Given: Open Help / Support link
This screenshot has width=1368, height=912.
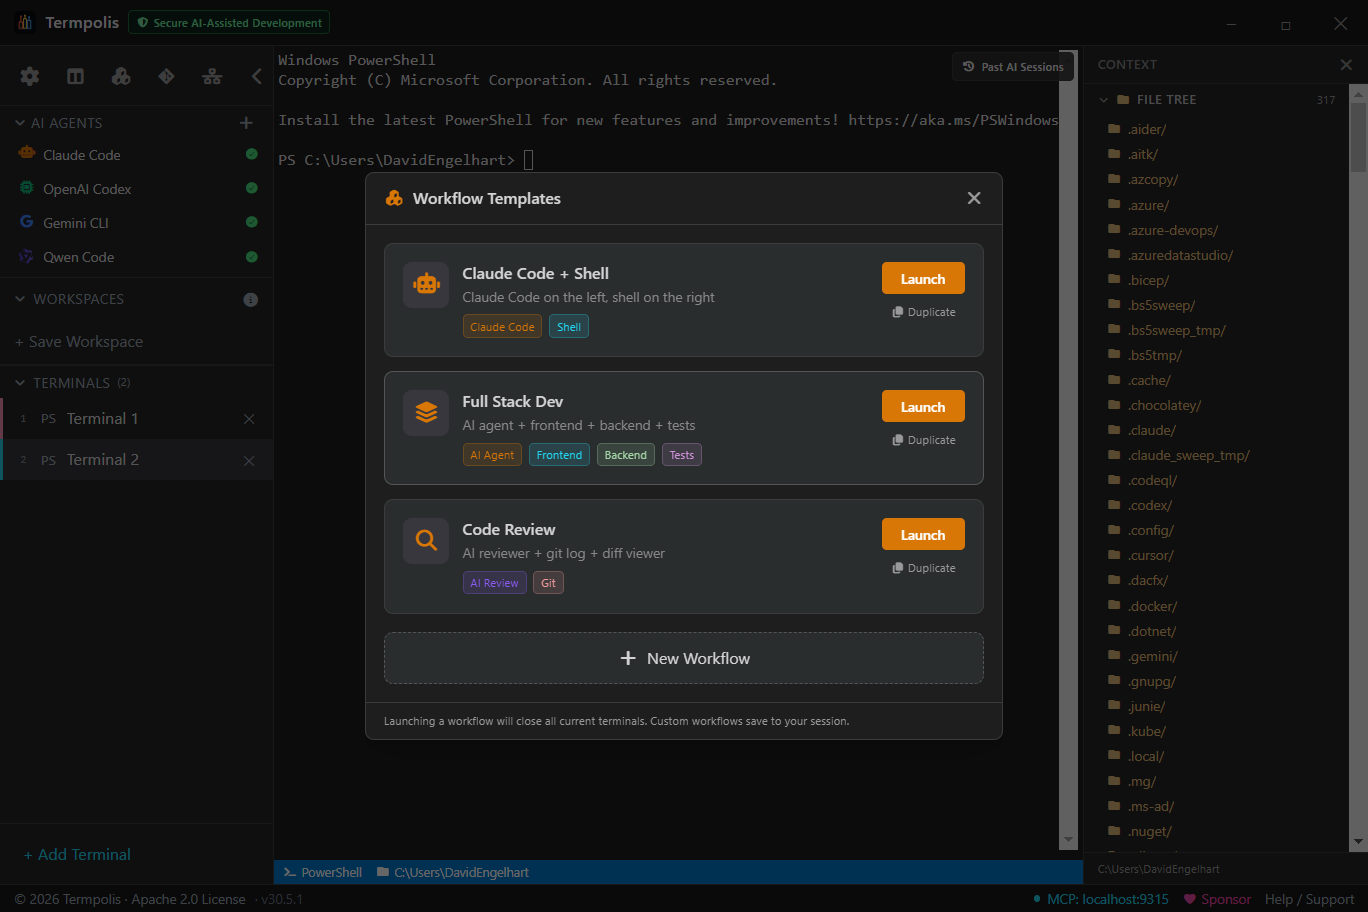Looking at the screenshot, I should click(1310, 899).
